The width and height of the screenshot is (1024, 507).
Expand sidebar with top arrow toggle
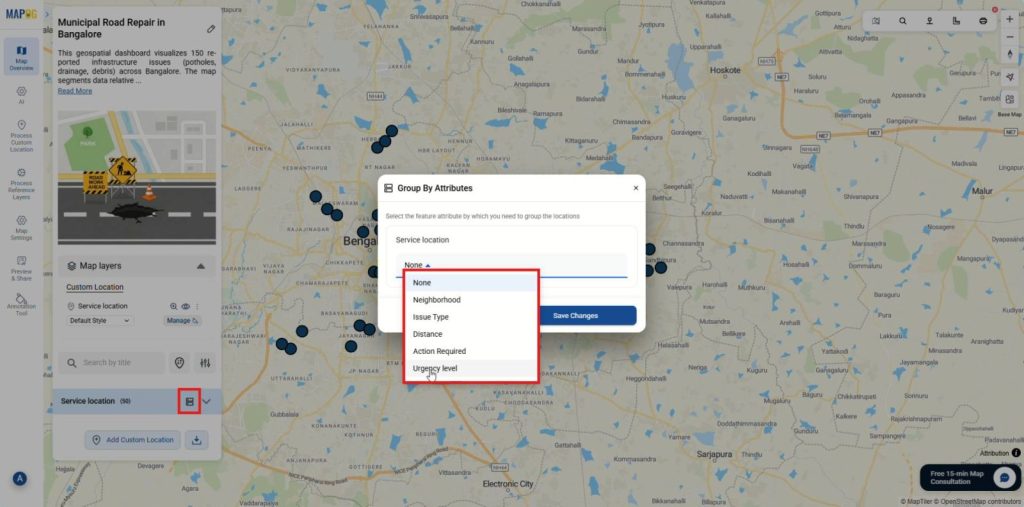tap(47, 12)
